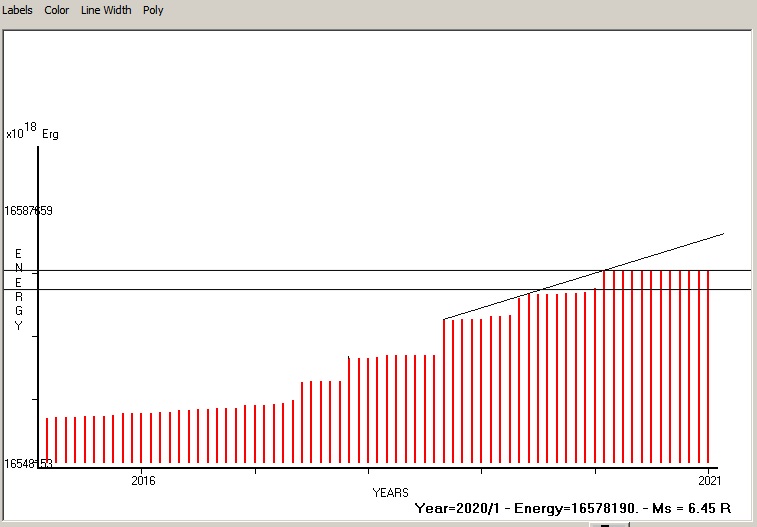757x527 pixels.
Task: Click the rightmost red bar above 2021
Action: pyautogui.click(x=708, y=370)
